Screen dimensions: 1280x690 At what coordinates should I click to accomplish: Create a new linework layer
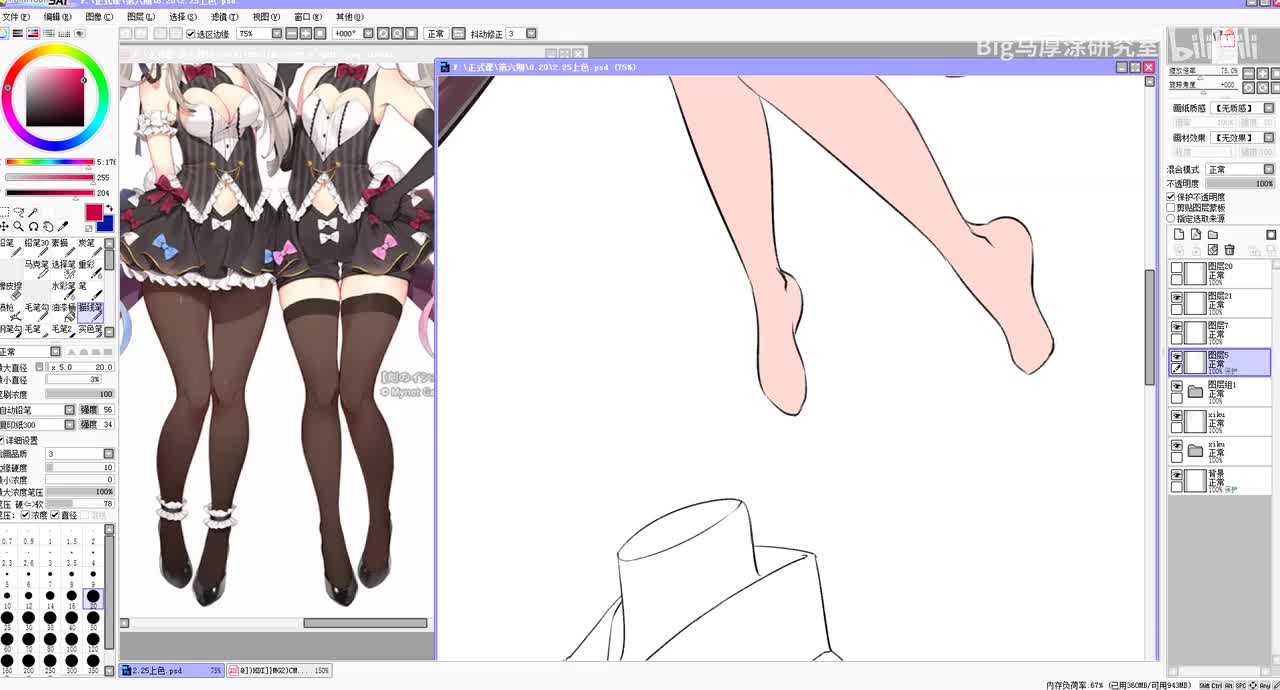pyautogui.click(x=1196, y=235)
